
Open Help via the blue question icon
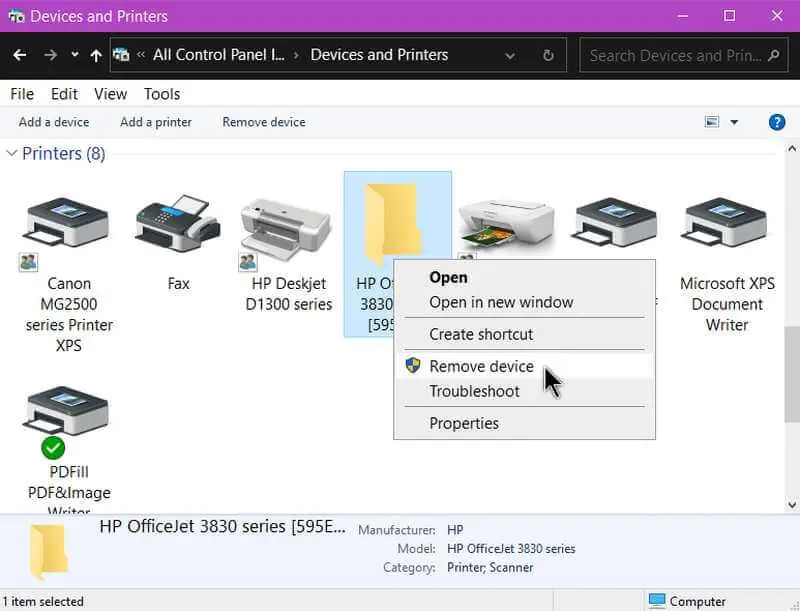777,122
